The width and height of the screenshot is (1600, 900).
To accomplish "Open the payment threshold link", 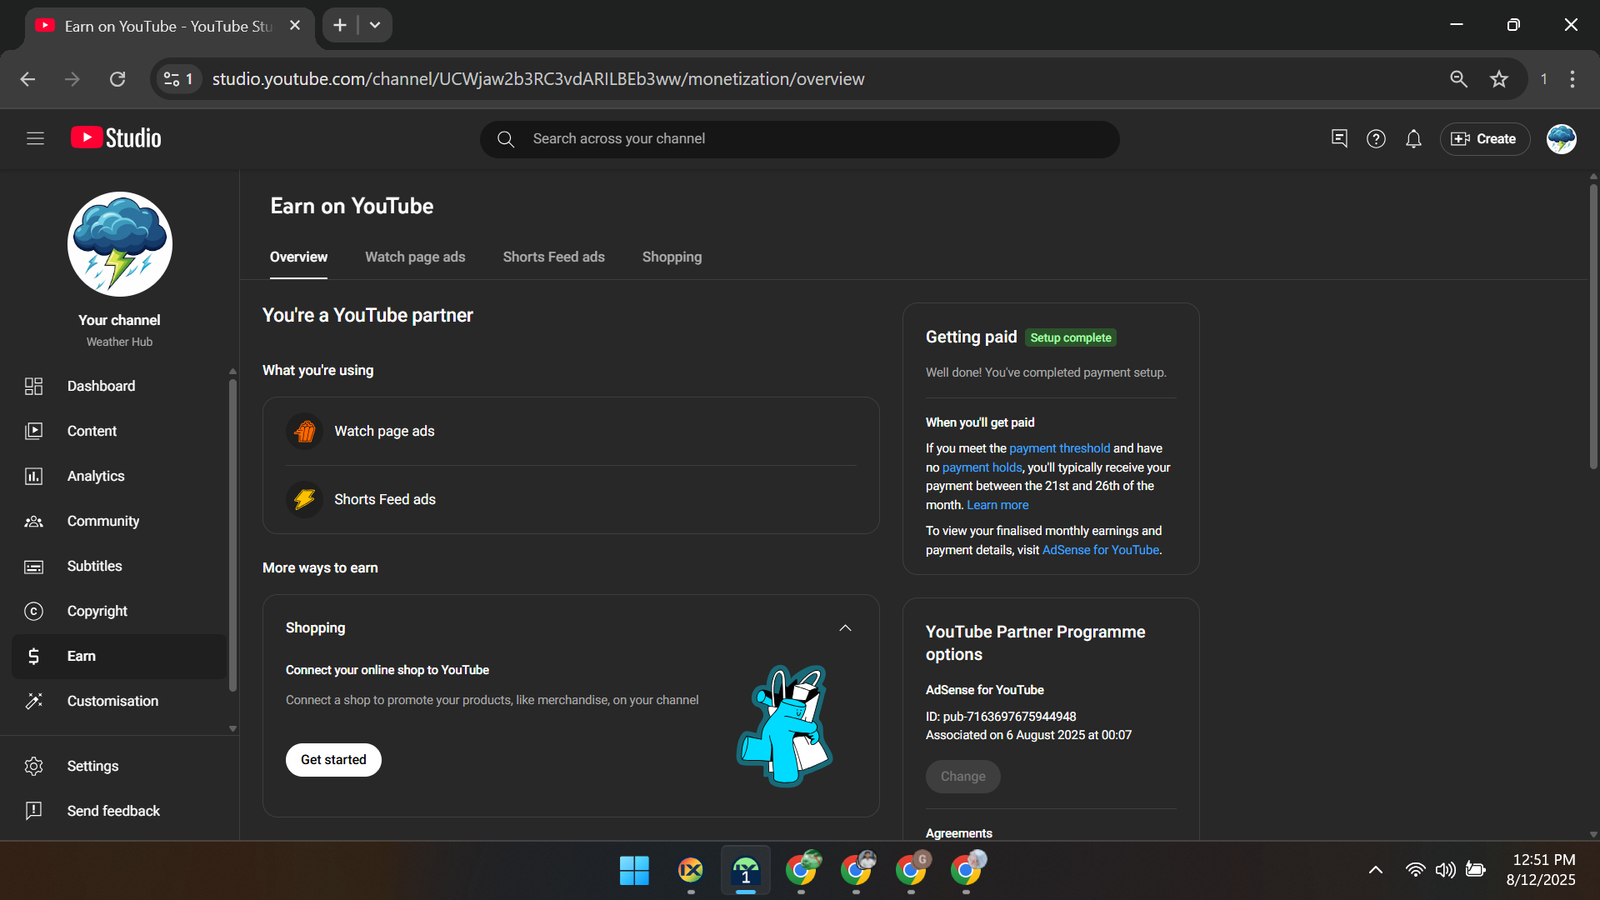I will coord(1060,448).
